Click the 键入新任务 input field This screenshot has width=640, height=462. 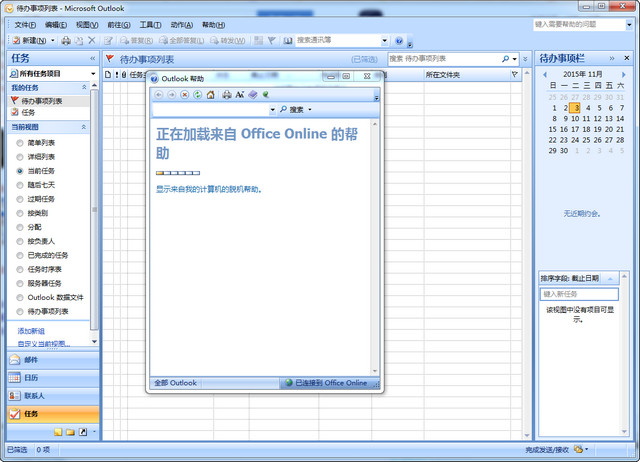(x=579, y=294)
